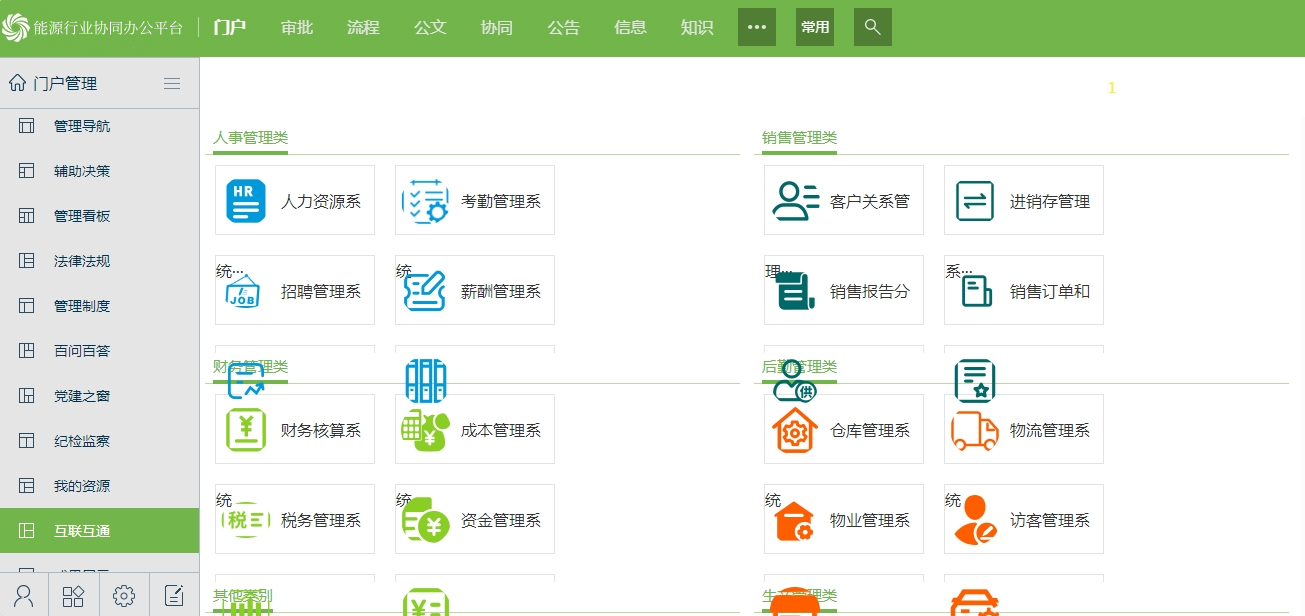The width and height of the screenshot is (1305, 616).
Task: Open the logistics management truck icon
Action: pyautogui.click(x=974, y=430)
